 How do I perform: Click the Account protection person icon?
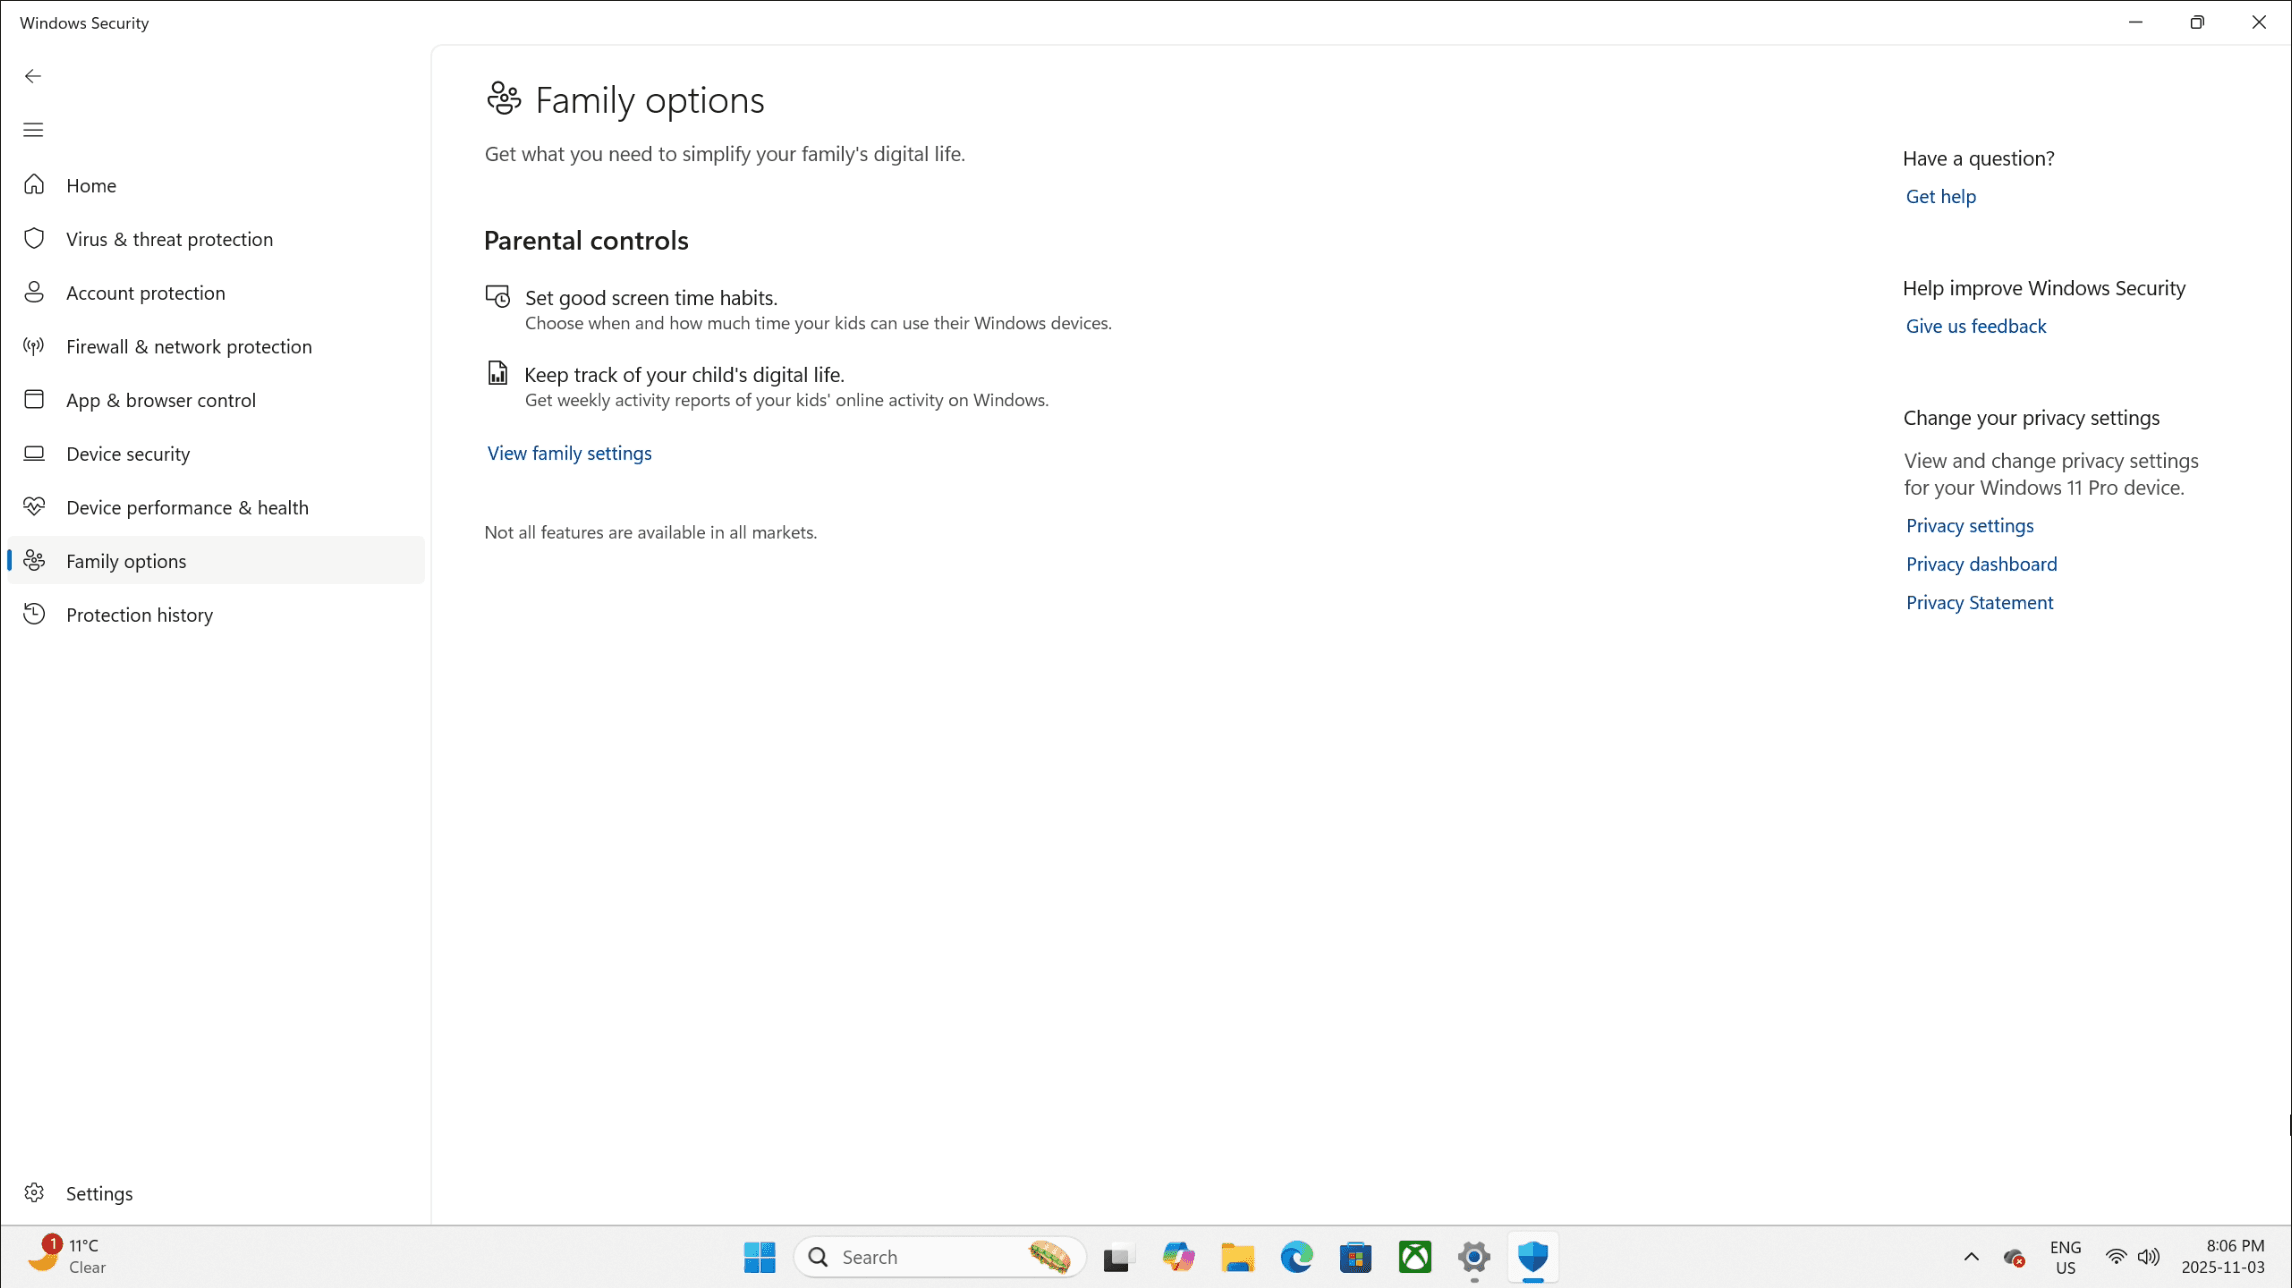(x=34, y=292)
